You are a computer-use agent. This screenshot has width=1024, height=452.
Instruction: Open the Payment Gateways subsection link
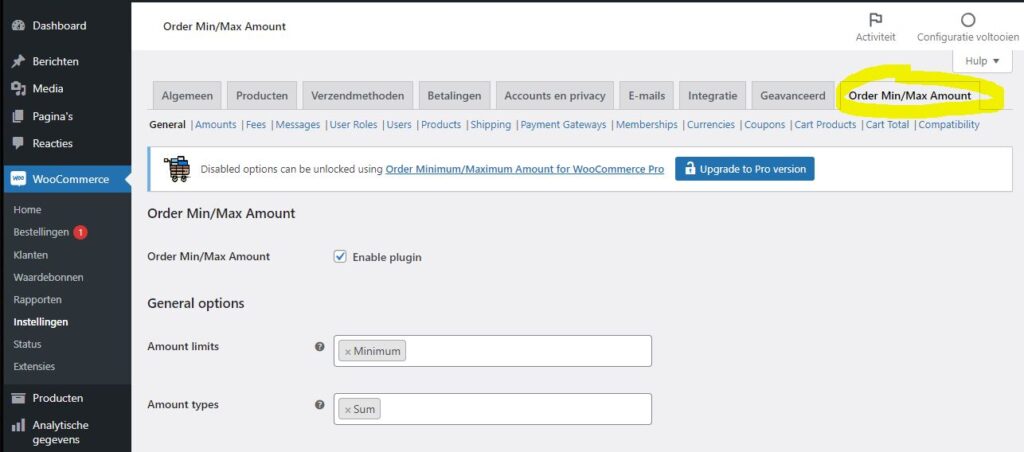click(563, 125)
